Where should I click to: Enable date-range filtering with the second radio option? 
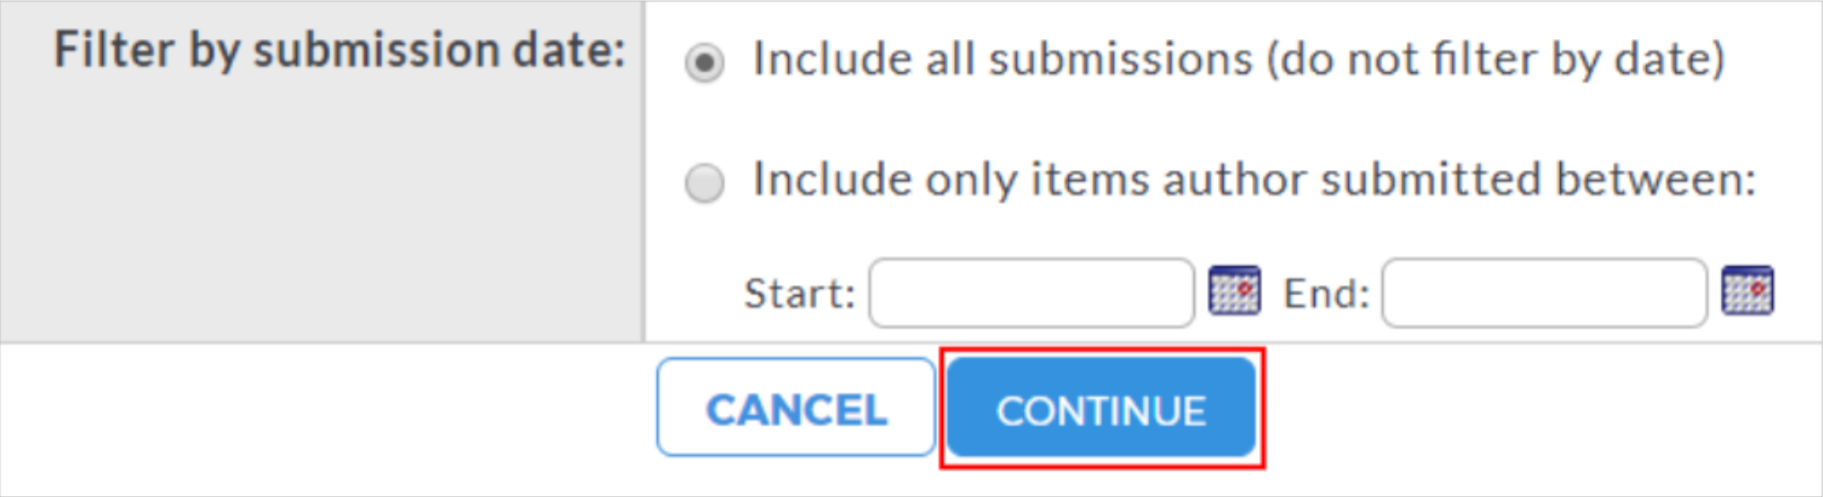(704, 184)
